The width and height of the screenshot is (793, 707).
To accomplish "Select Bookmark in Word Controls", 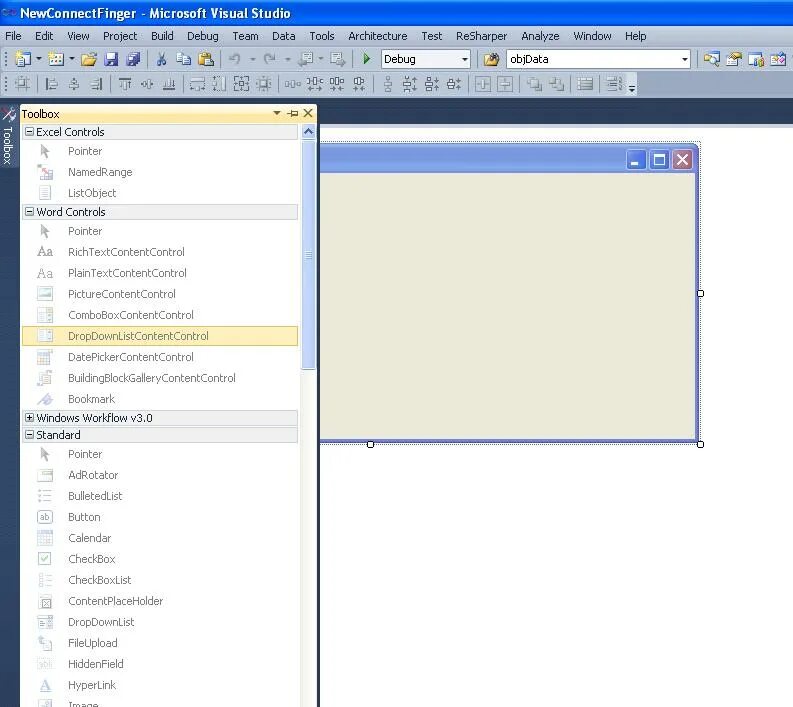I will point(160,399).
